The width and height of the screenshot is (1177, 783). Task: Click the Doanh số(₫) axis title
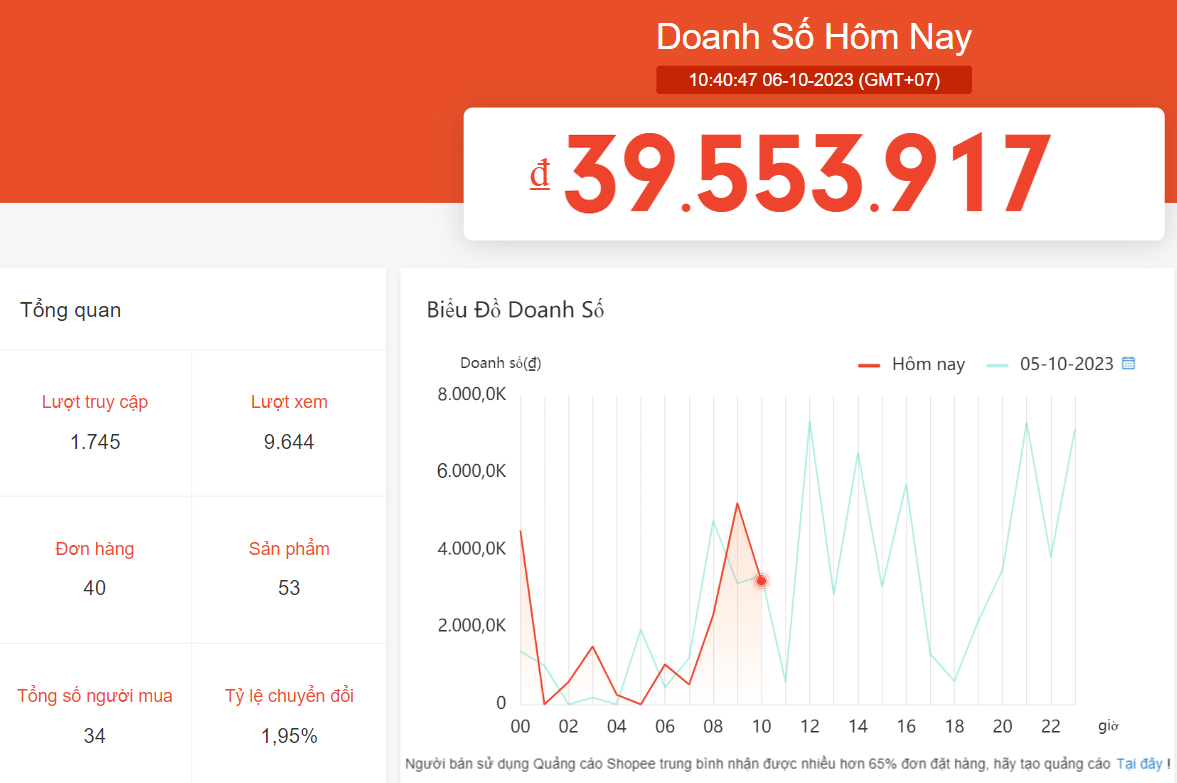pos(501,363)
